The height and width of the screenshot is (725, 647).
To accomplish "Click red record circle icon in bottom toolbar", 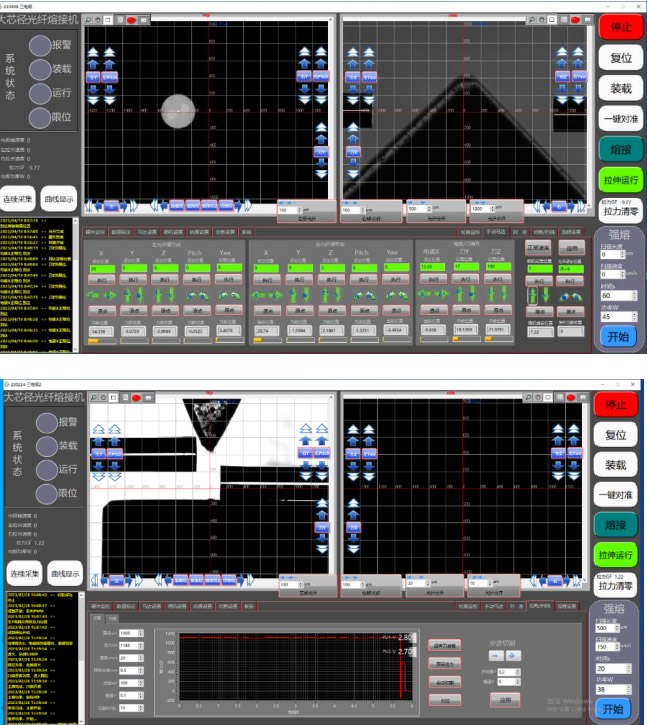I will 132,397.
